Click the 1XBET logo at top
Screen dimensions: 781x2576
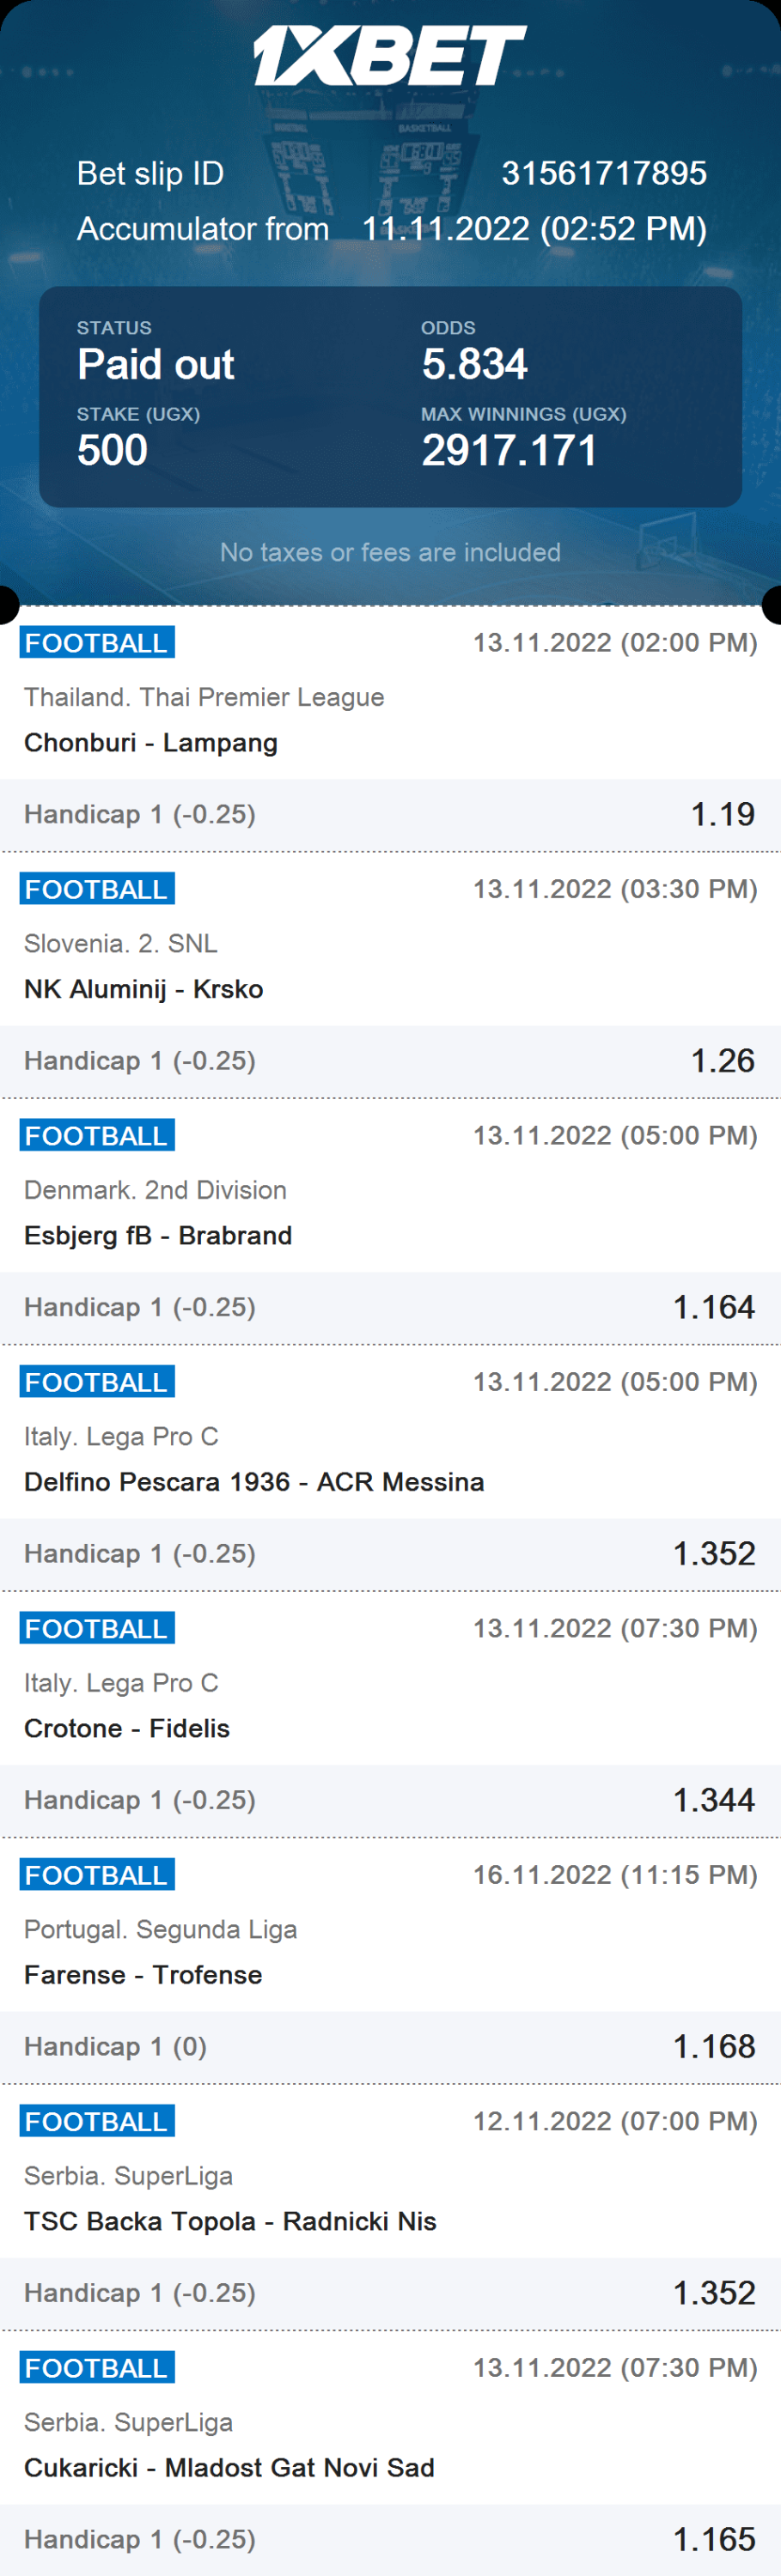pyautogui.click(x=389, y=56)
